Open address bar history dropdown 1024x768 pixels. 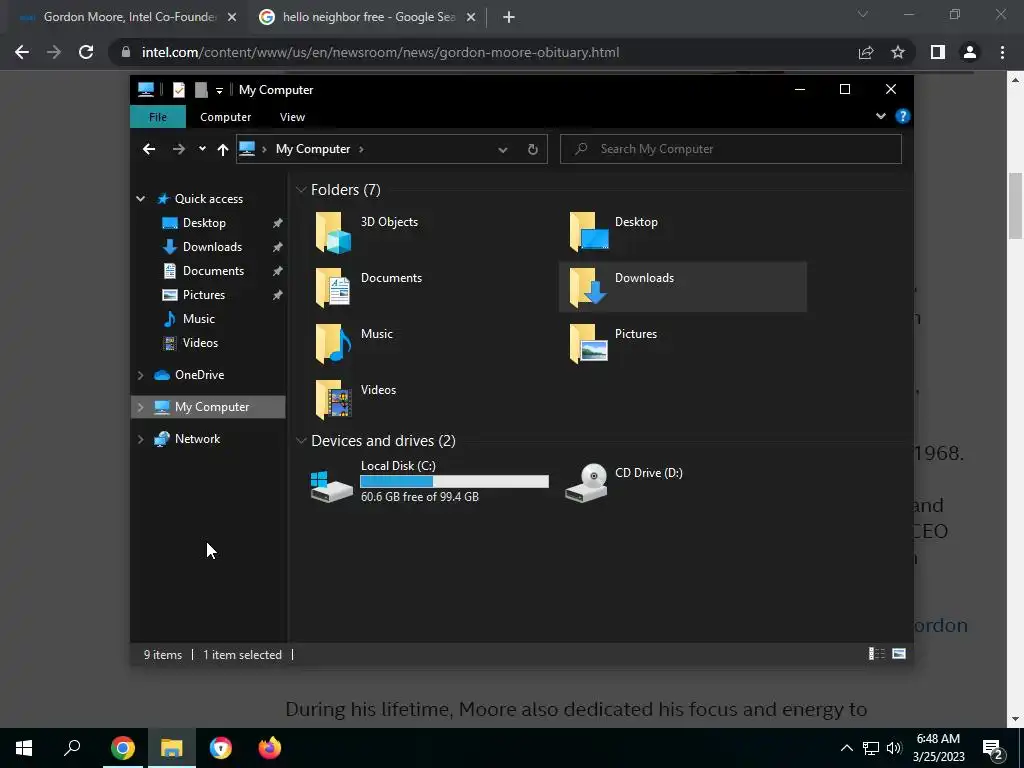pyautogui.click(x=502, y=150)
